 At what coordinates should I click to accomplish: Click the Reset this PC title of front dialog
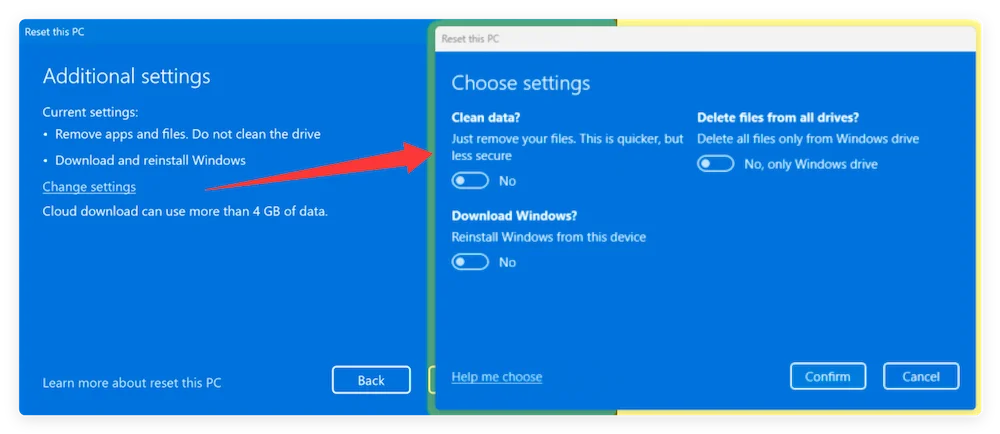(x=470, y=39)
